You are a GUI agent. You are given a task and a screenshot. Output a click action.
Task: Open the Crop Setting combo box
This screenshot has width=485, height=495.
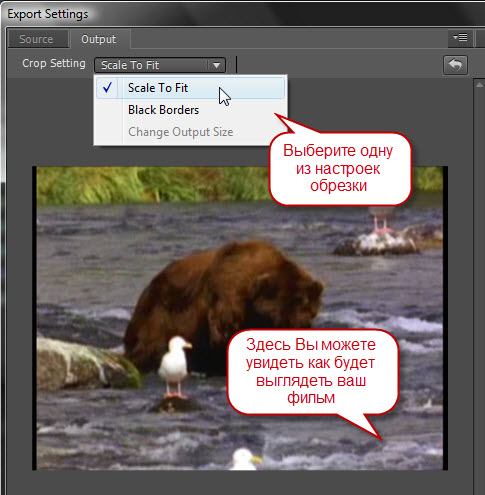click(160, 65)
